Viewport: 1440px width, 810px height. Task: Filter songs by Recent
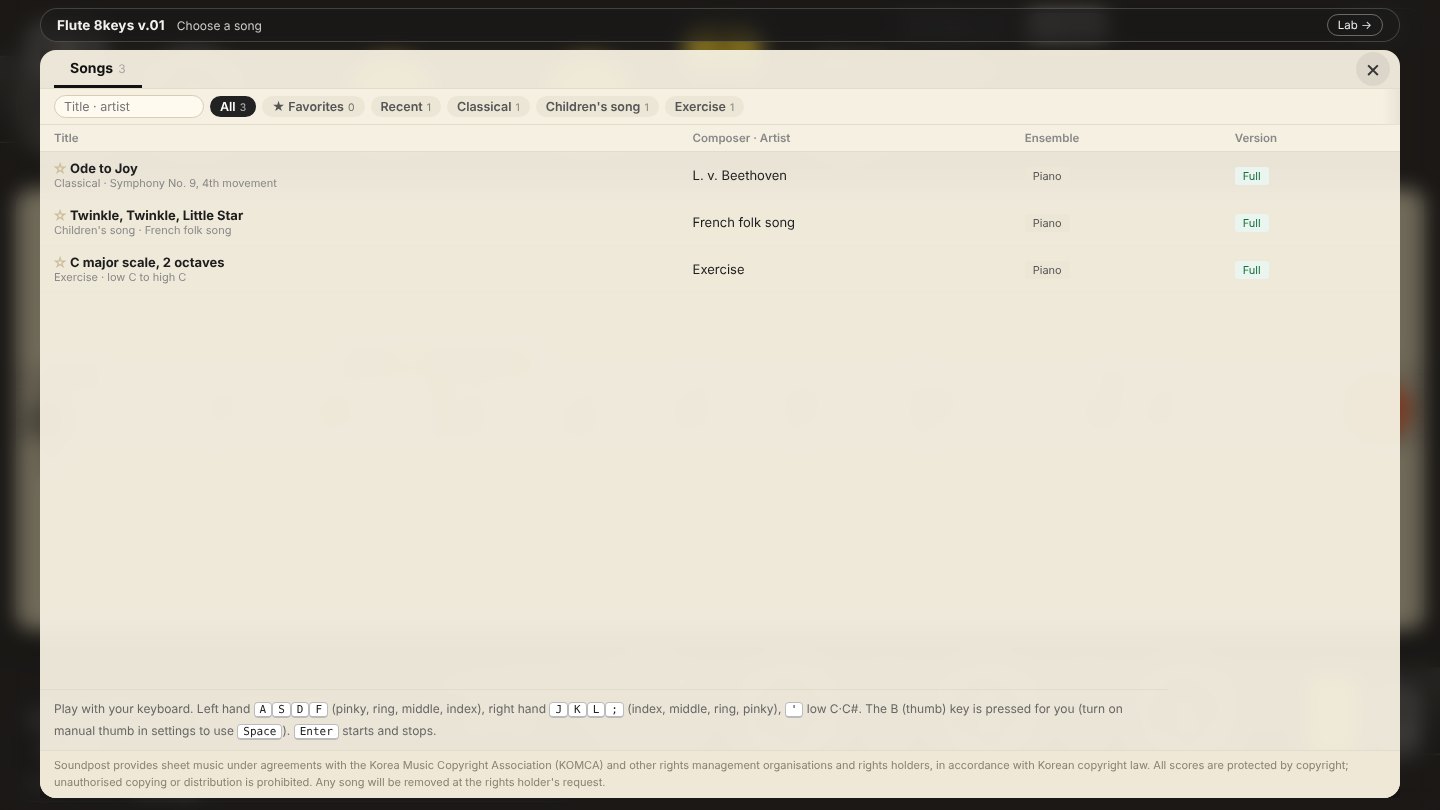click(x=406, y=106)
